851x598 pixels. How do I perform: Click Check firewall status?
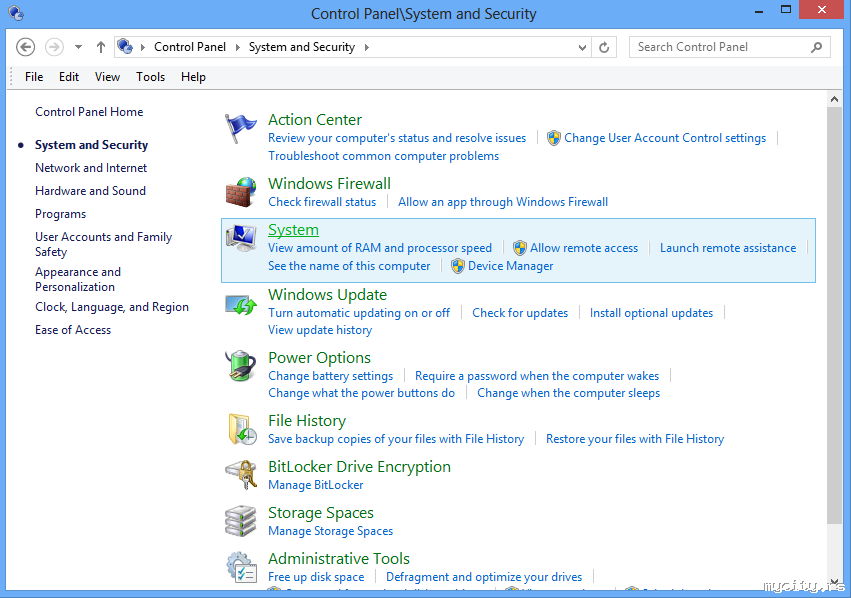pyautogui.click(x=322, y=202)
